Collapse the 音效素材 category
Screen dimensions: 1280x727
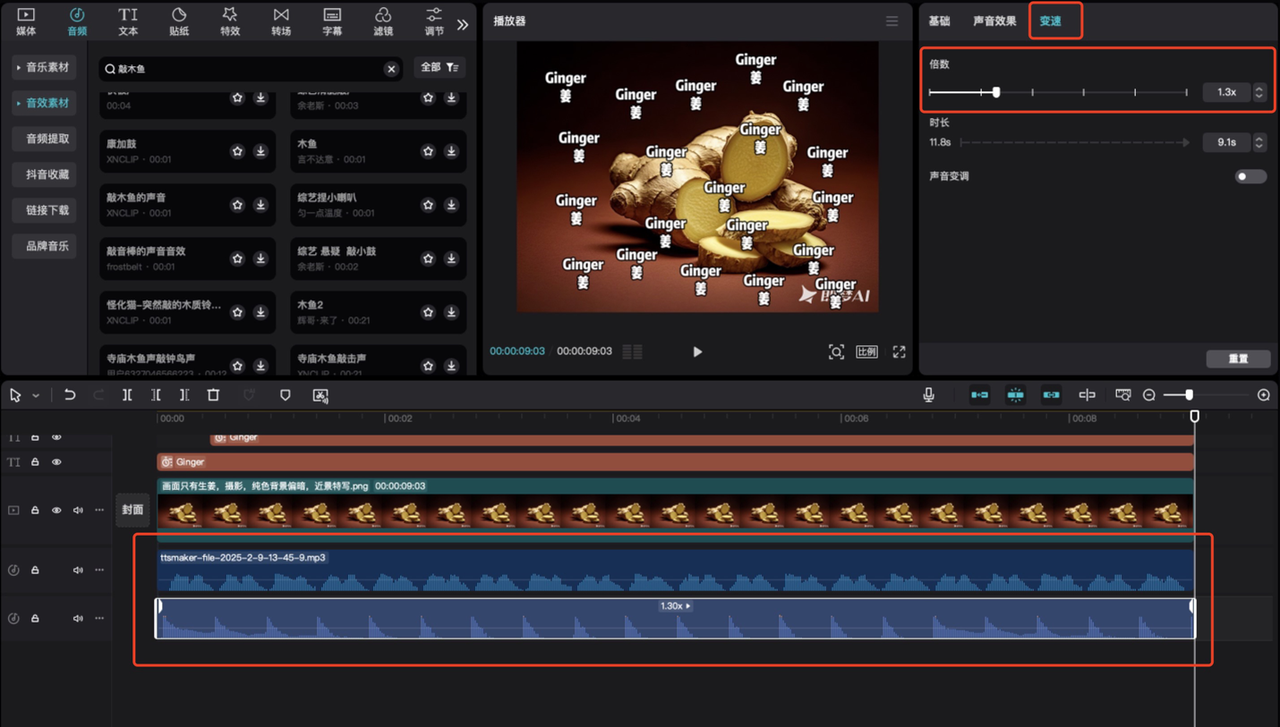click(44, 103)
